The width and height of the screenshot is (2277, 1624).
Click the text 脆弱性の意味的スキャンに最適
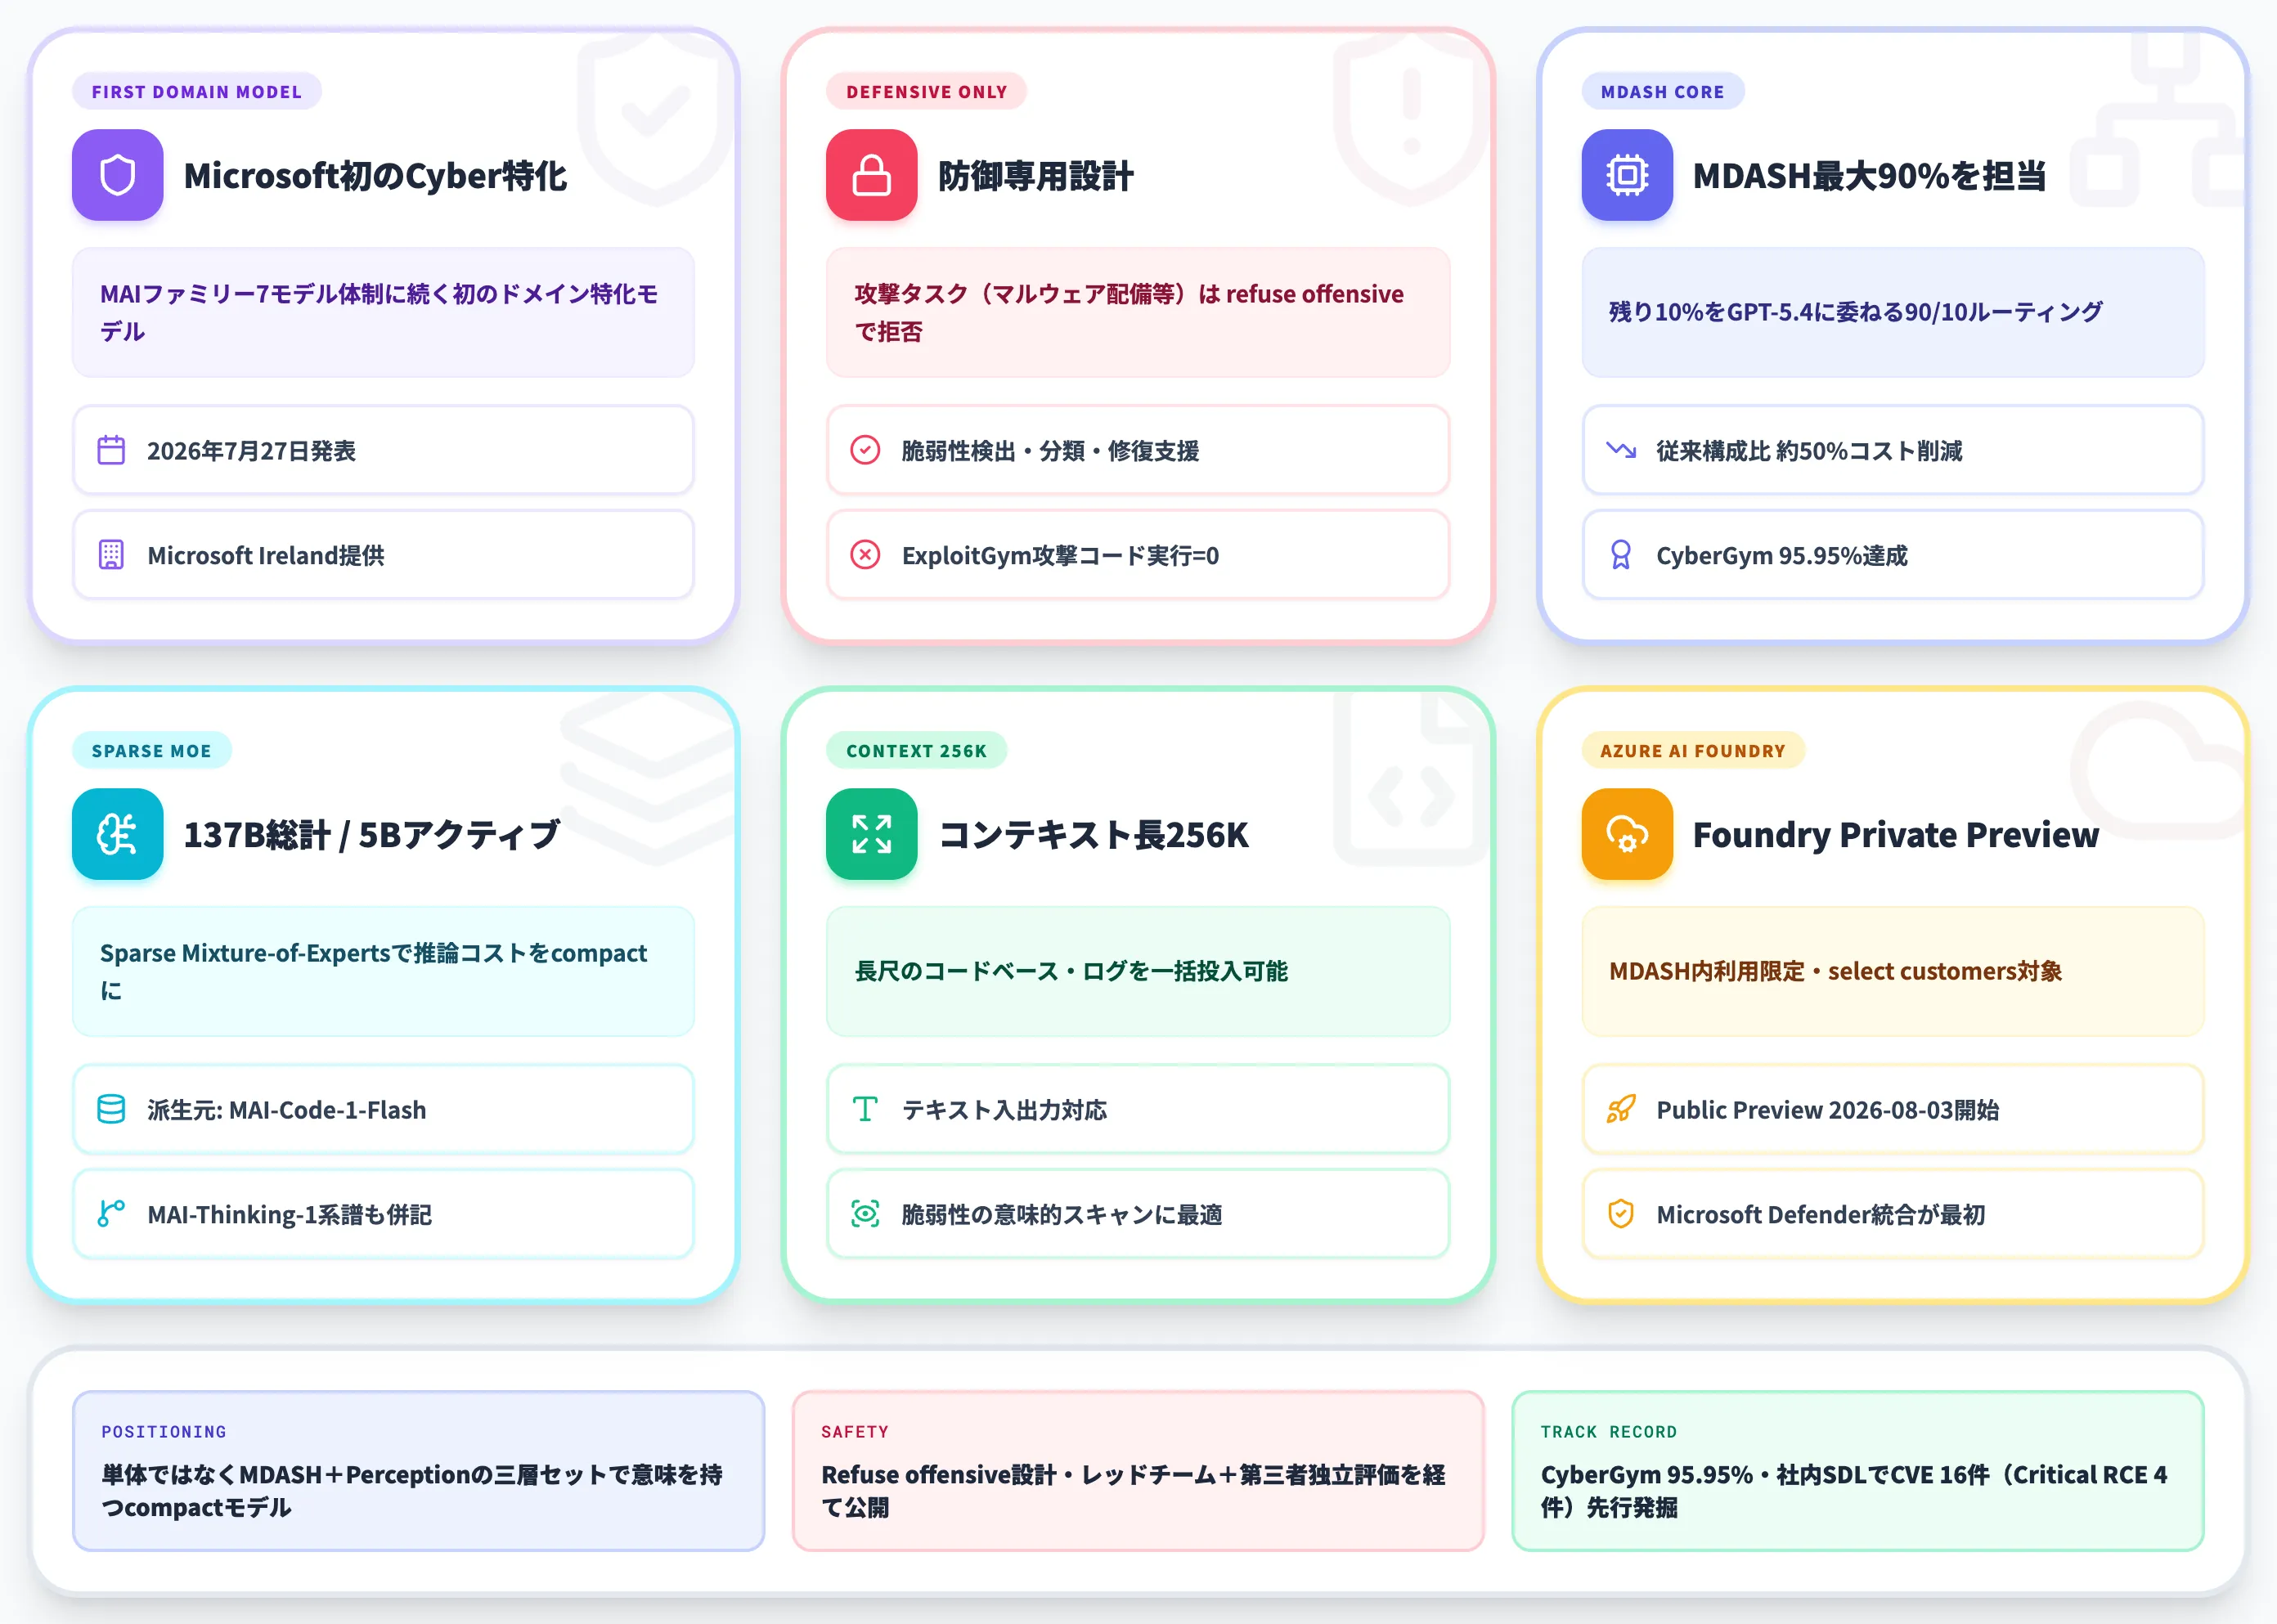coord(1062,1214)
